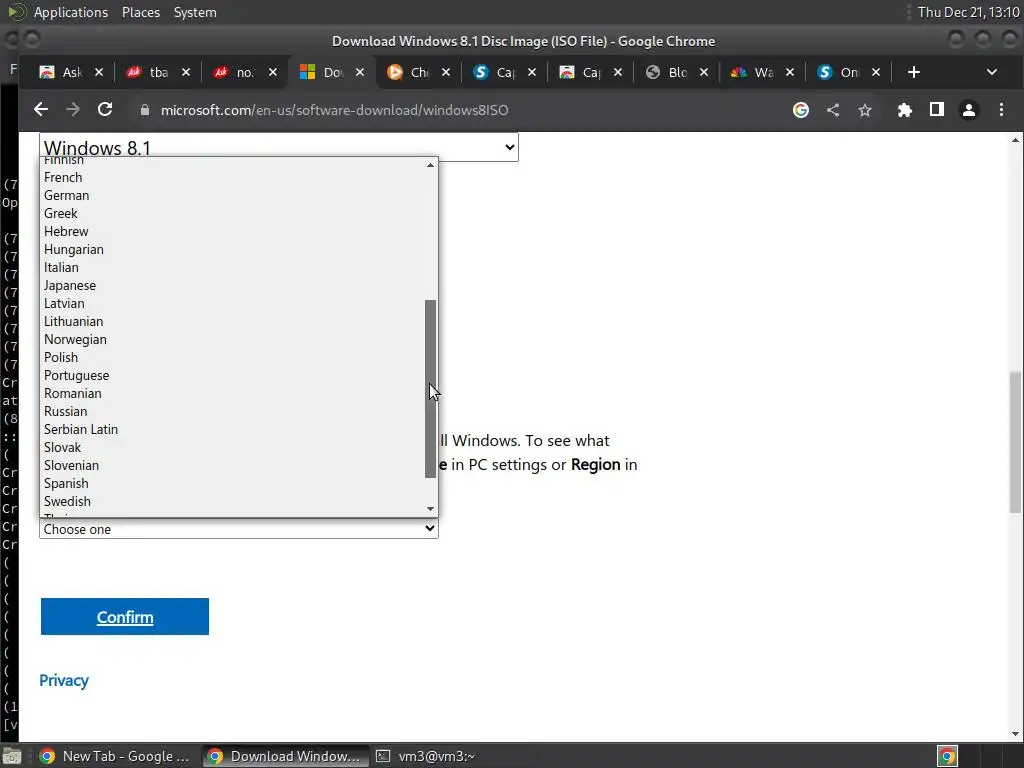Screen dimensions: 1024x768
Task: Click the language list scroll-up arrow
Action: tap(430, 165)
